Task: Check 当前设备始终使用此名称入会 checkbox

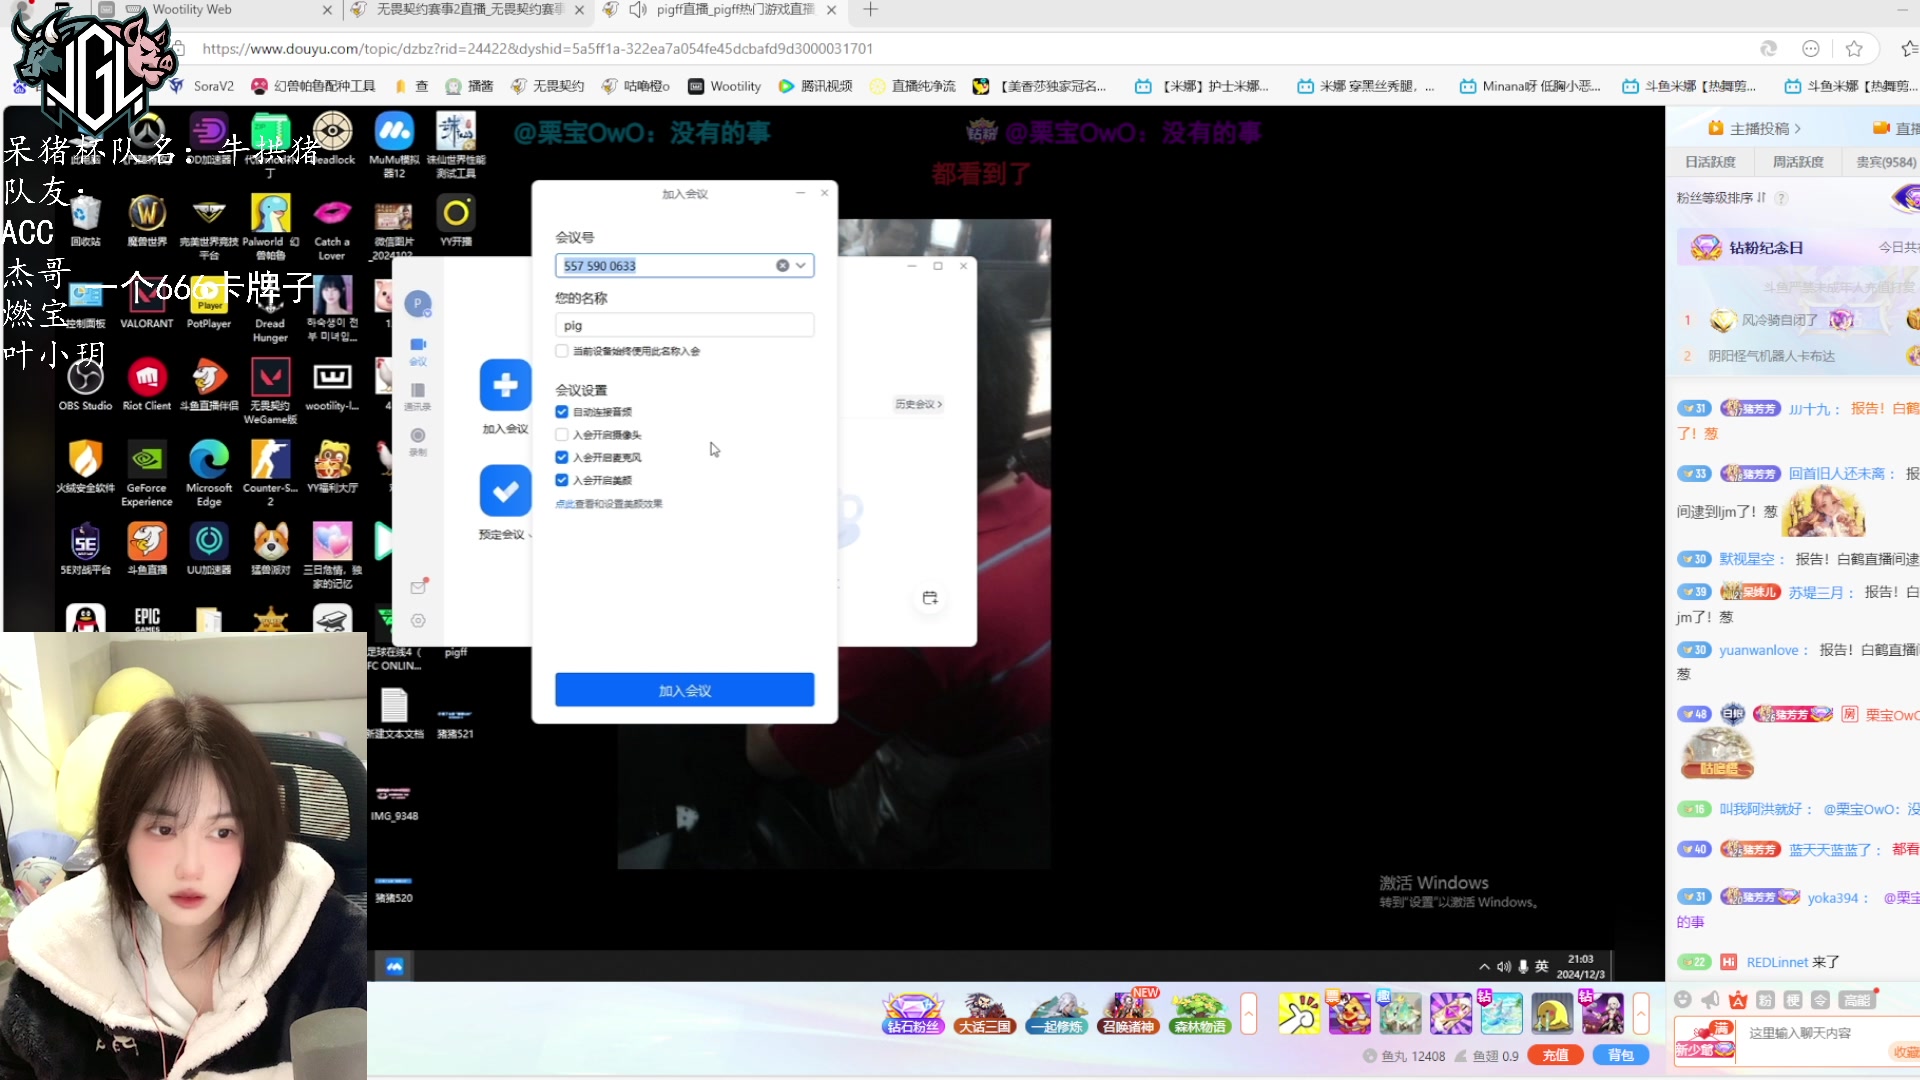Action: pyautogui.click(x=562, y=351)
